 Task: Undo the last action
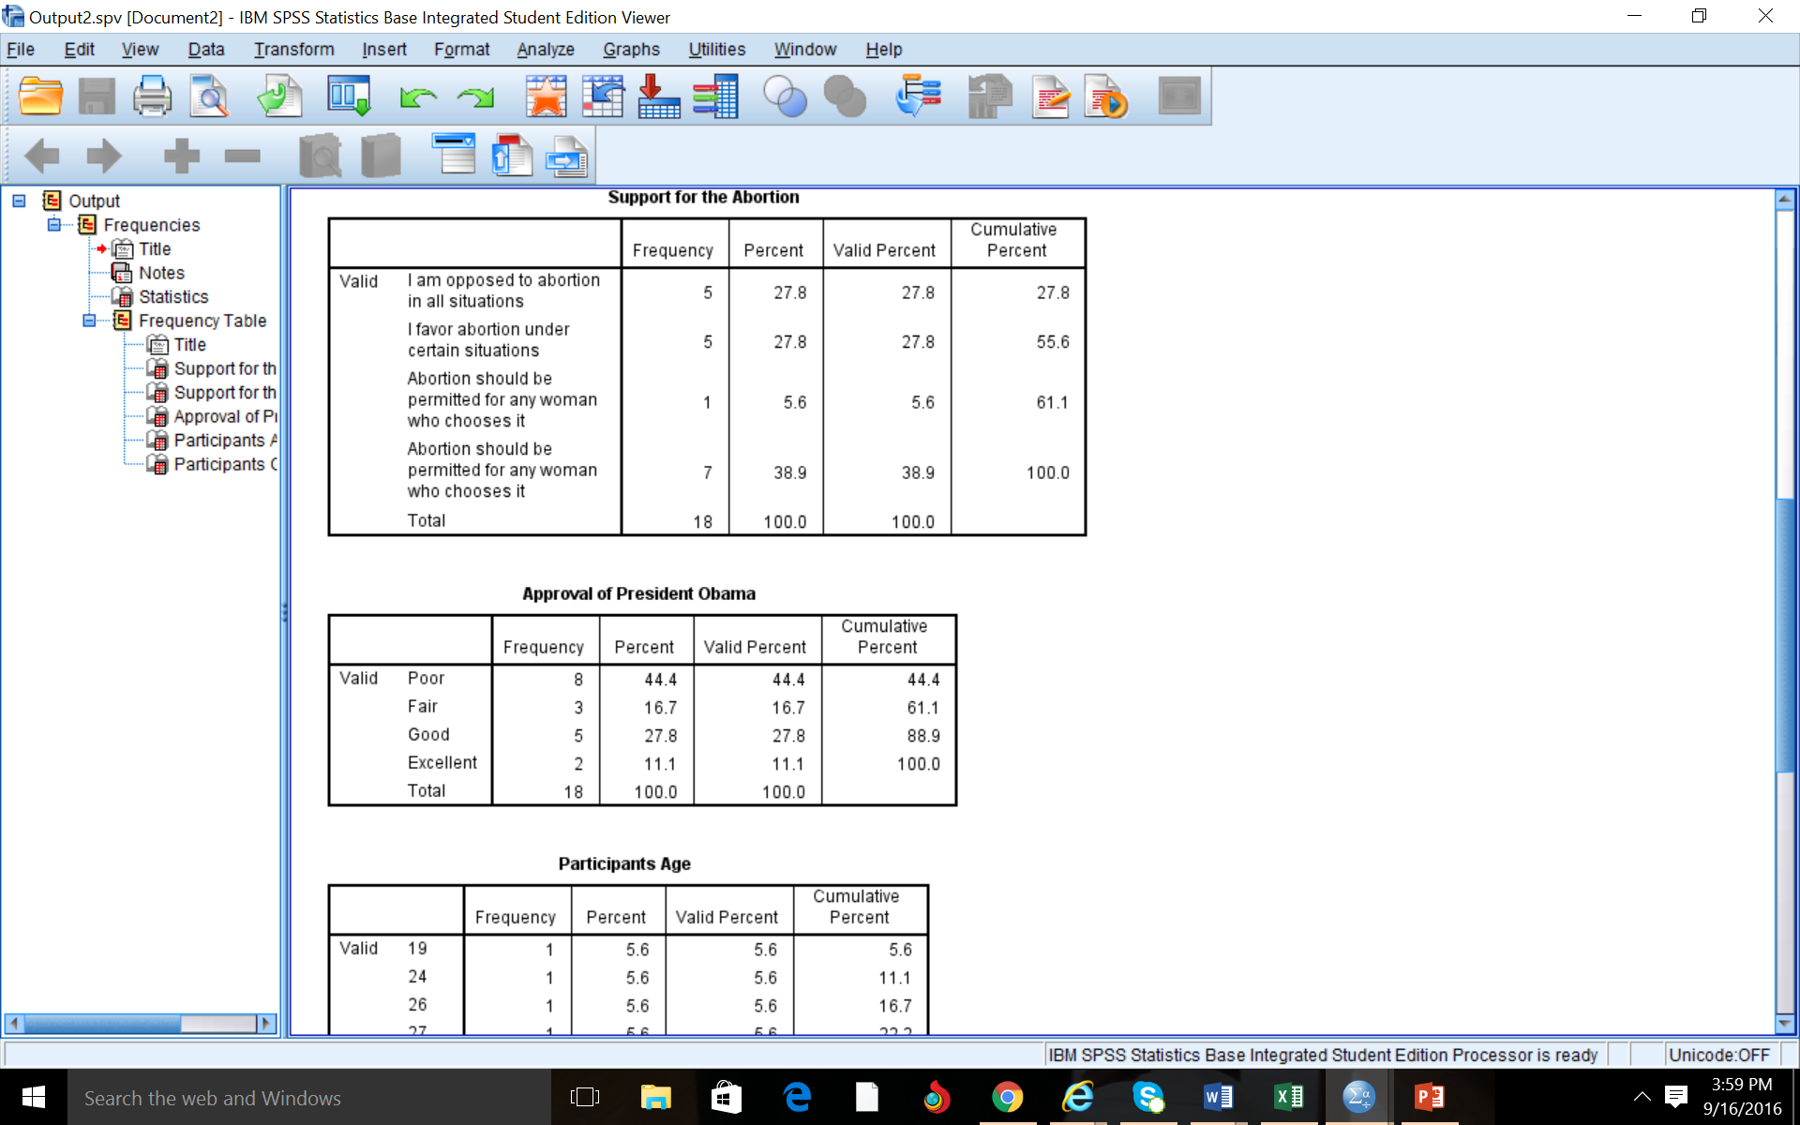coord(418,97)
